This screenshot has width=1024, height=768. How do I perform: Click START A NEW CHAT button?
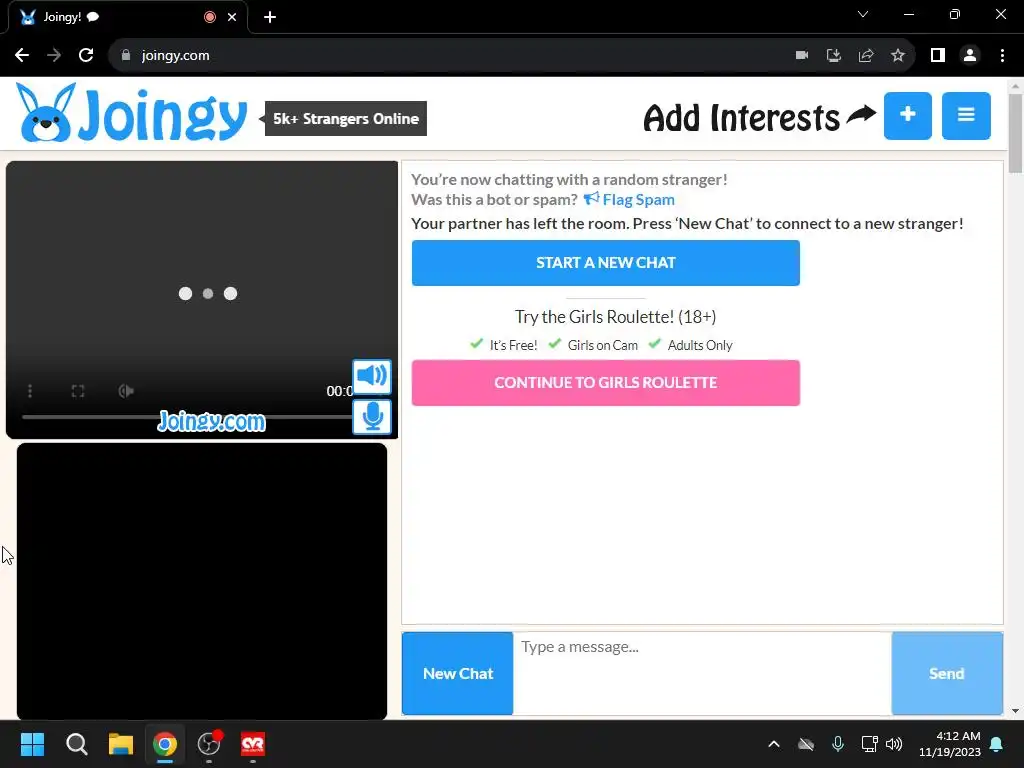point(605,263)
